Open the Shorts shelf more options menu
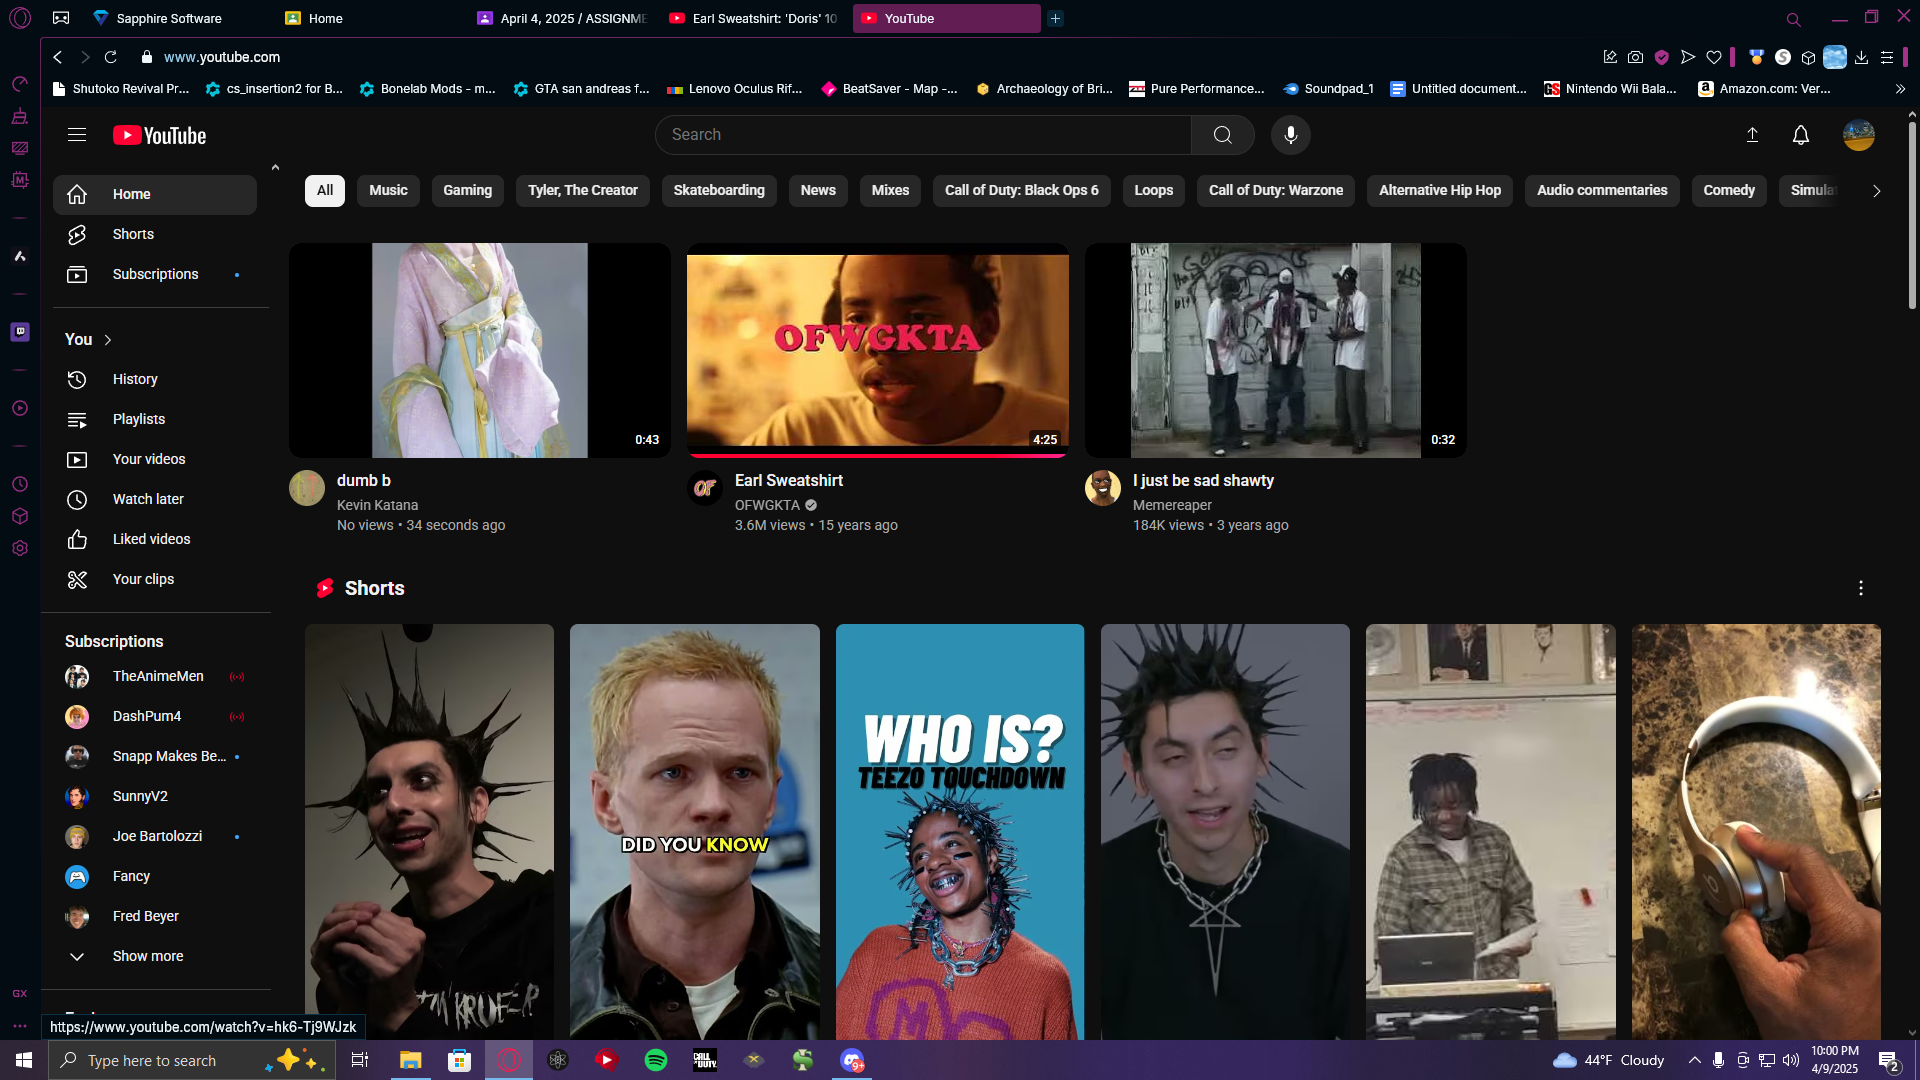This screenshot has height=1080, width=1920. coord(1861,588)
